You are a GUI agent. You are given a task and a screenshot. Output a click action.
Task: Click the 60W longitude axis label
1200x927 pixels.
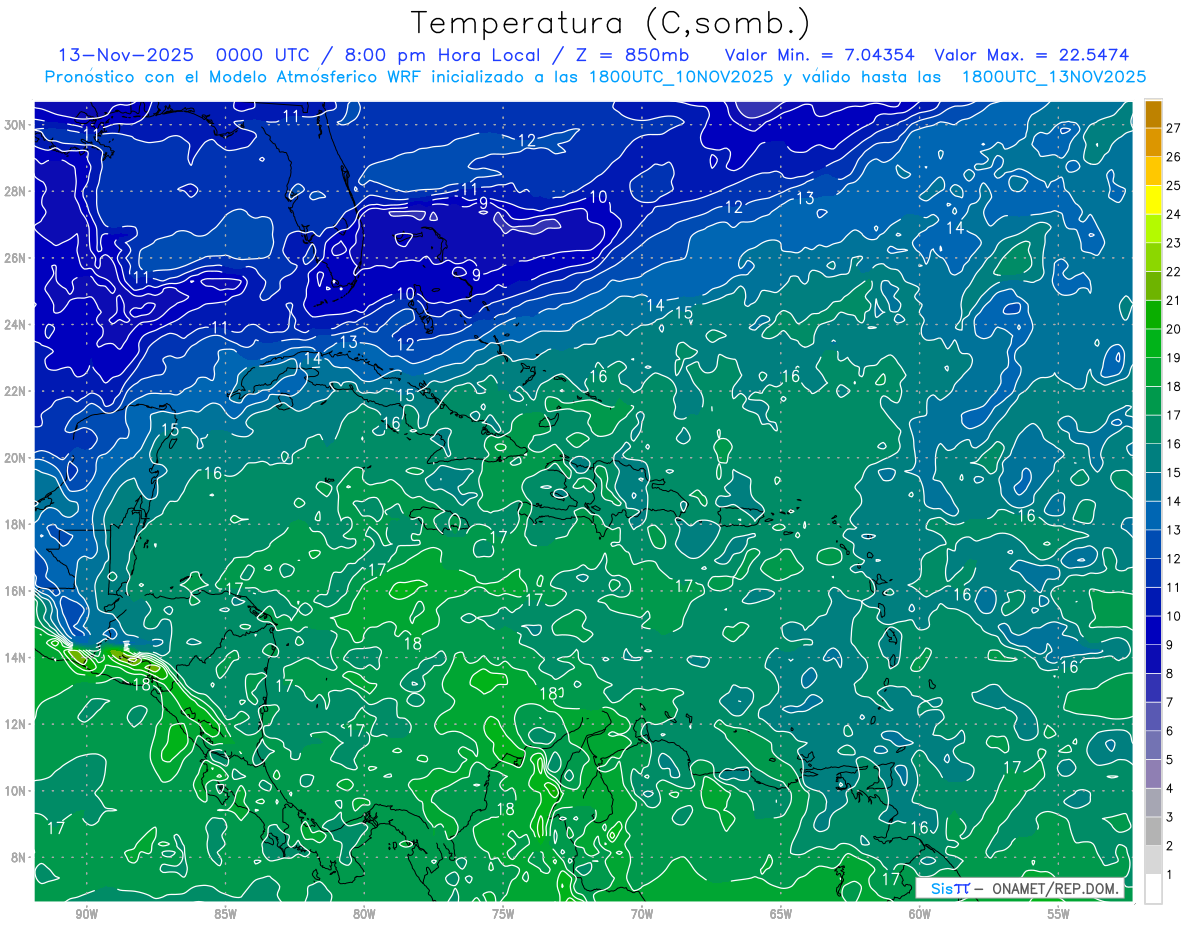[920, 914]
